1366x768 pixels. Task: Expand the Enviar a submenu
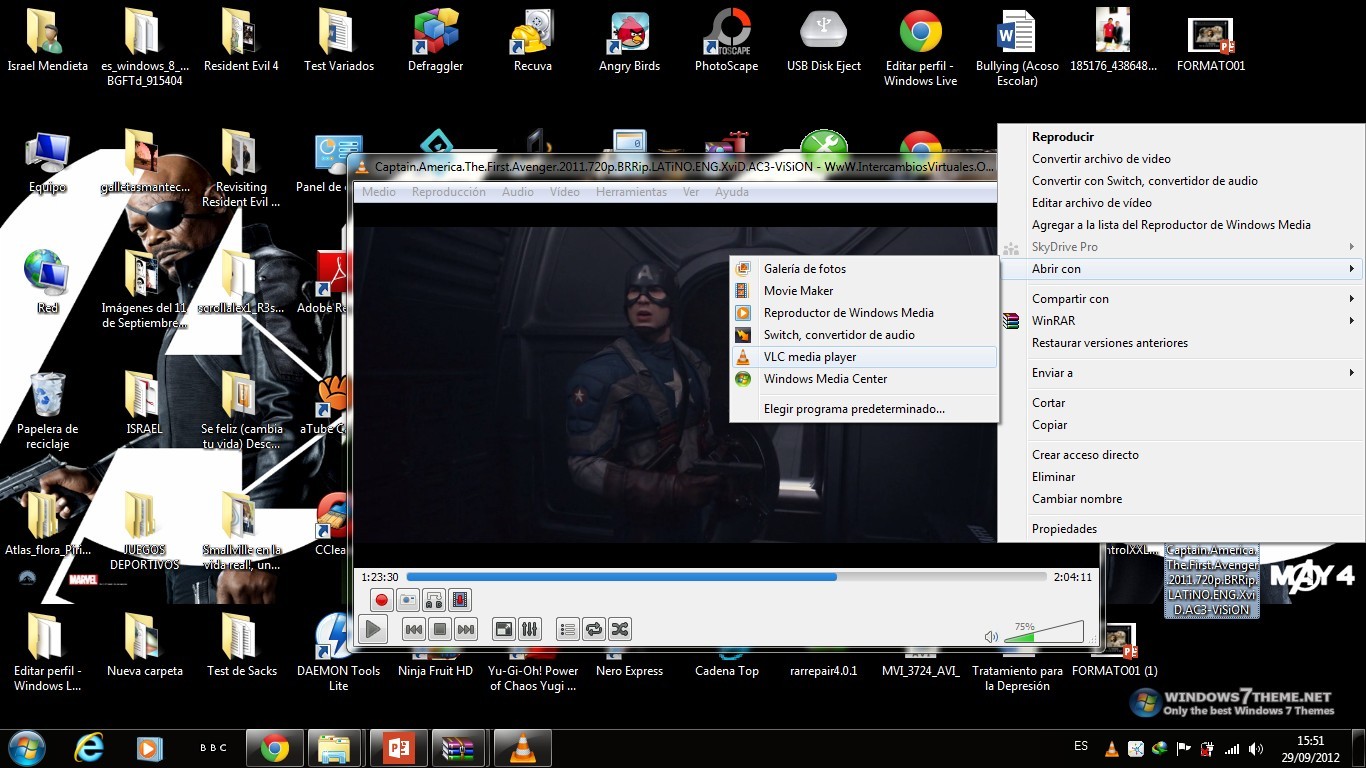point(1181,373)
